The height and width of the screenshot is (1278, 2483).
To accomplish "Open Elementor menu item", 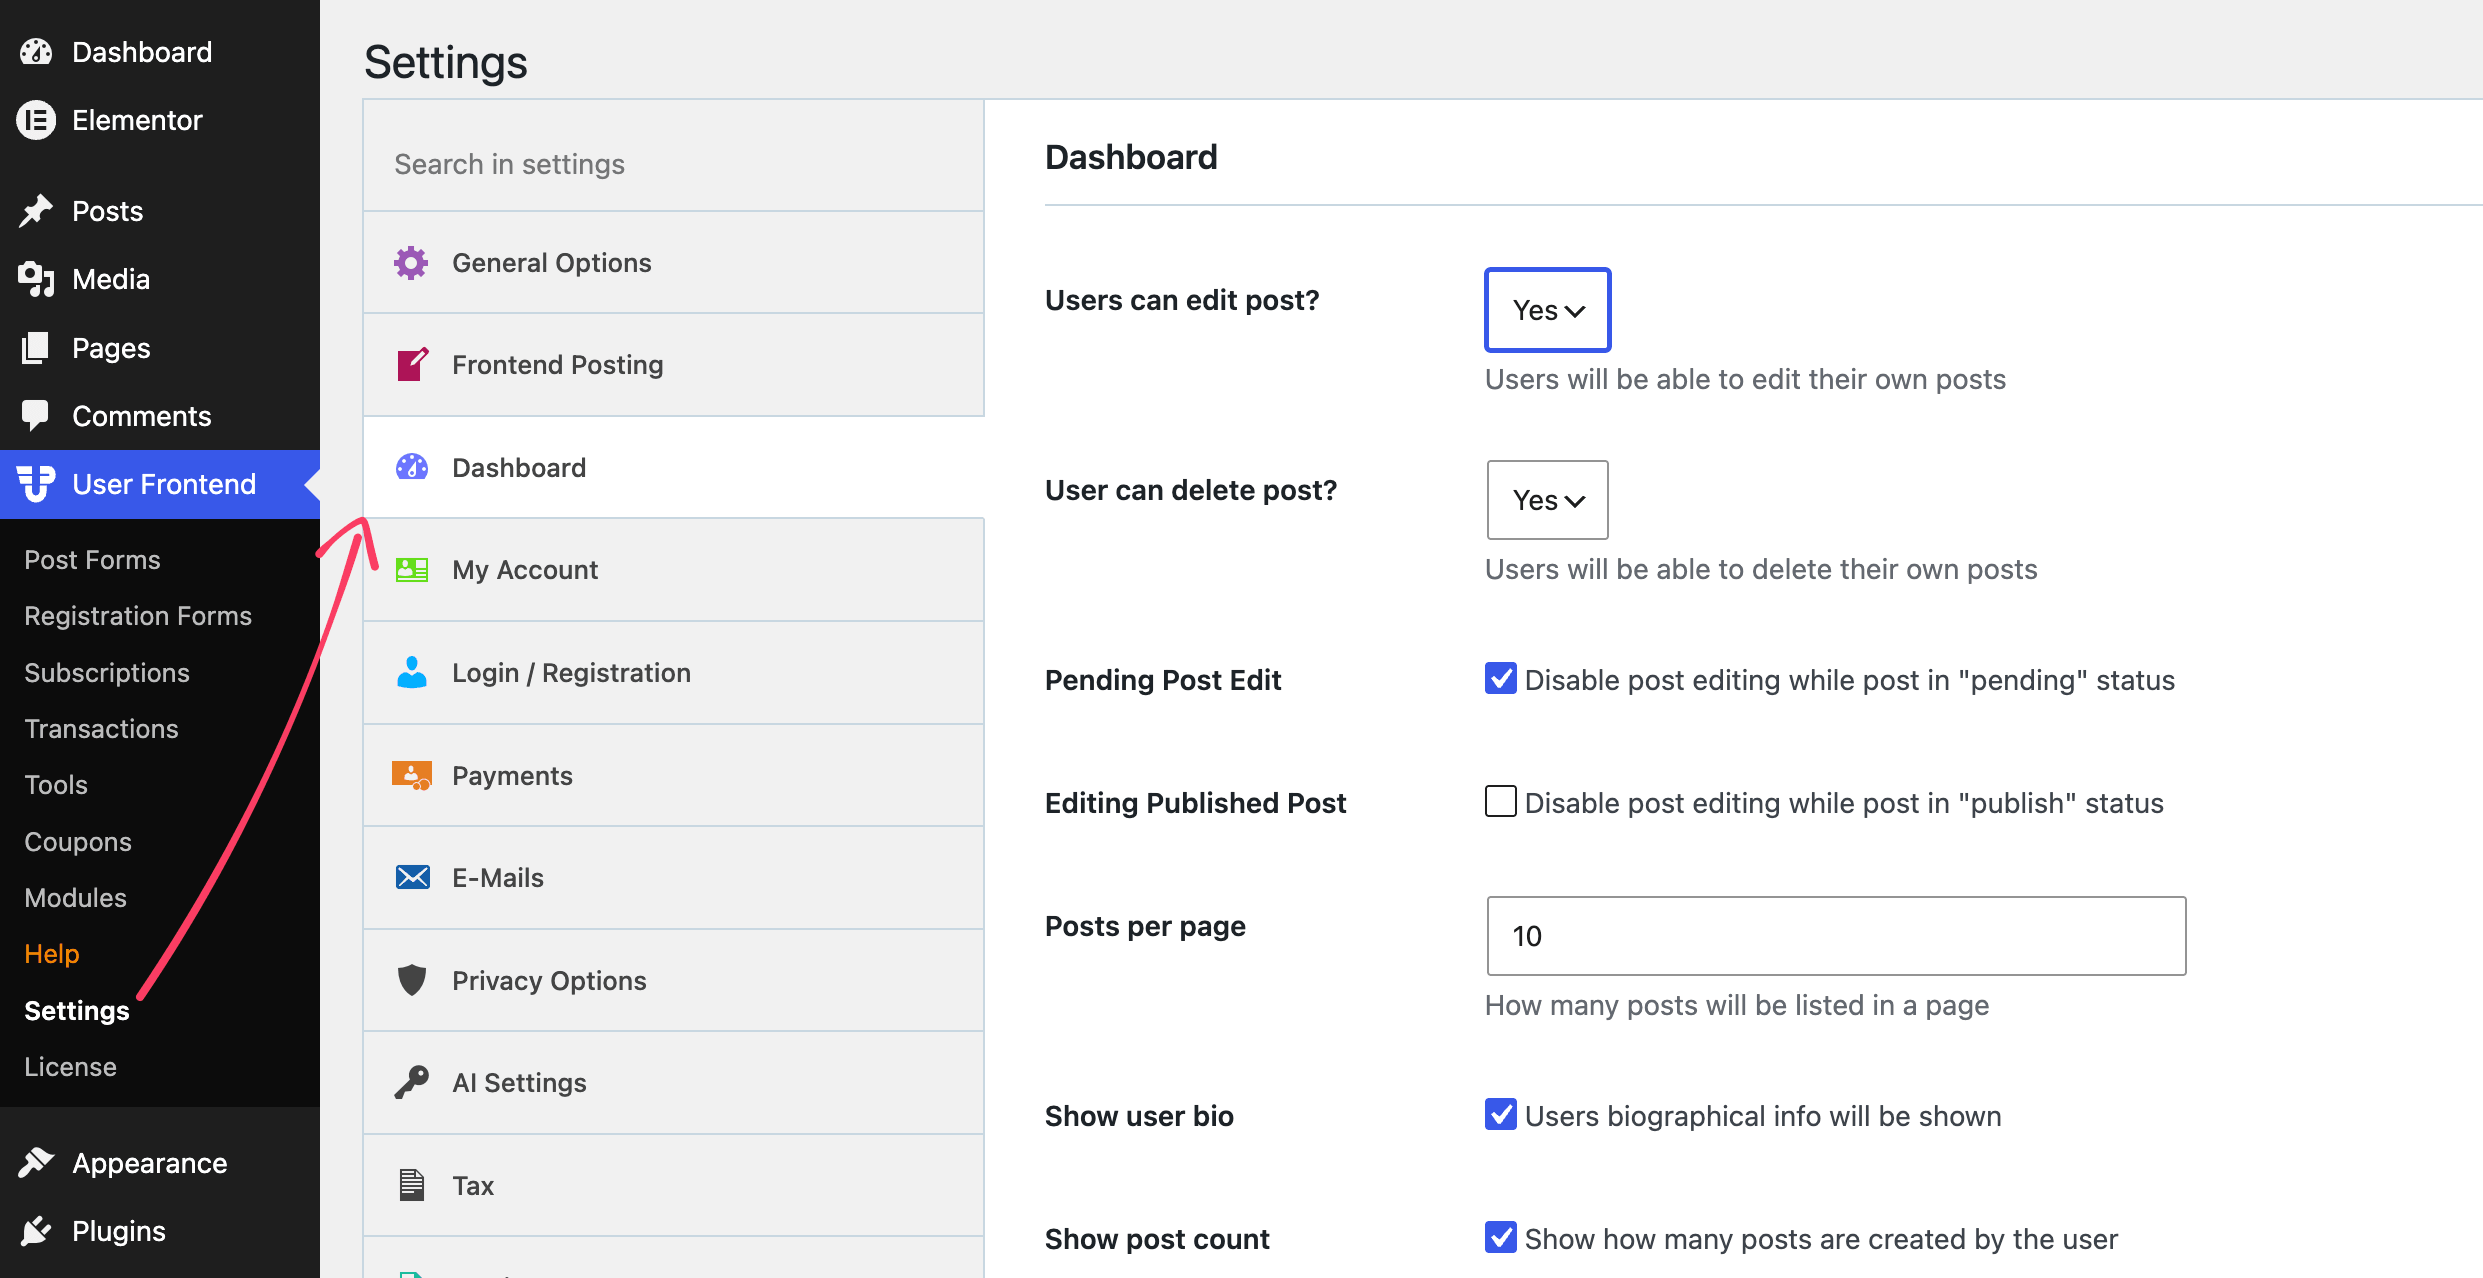I will 160,120.
